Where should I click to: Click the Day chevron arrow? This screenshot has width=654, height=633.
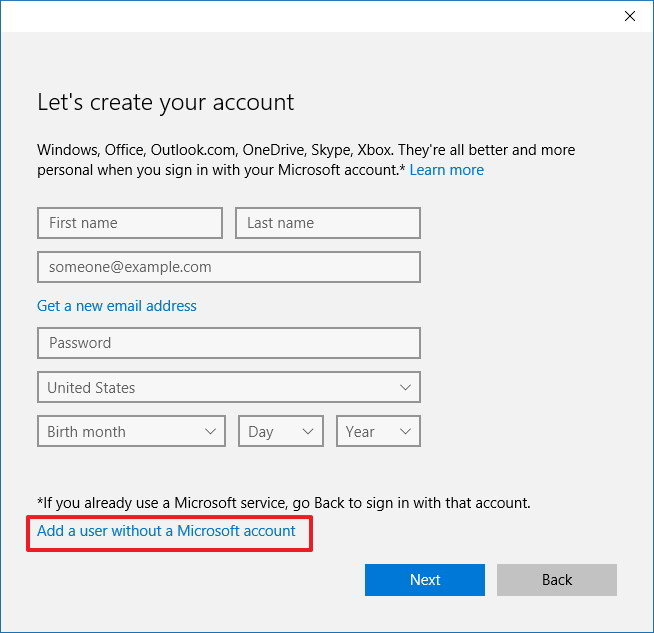(x=307, y=432)
